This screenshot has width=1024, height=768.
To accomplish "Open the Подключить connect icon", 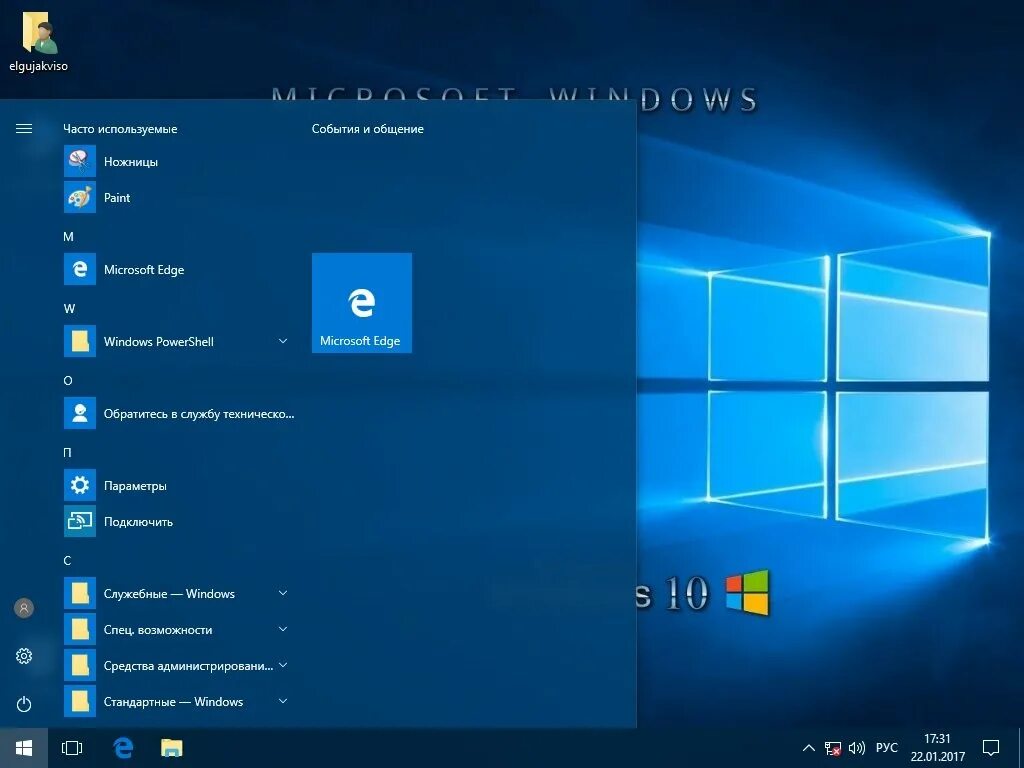I will (x=80, y=521).
